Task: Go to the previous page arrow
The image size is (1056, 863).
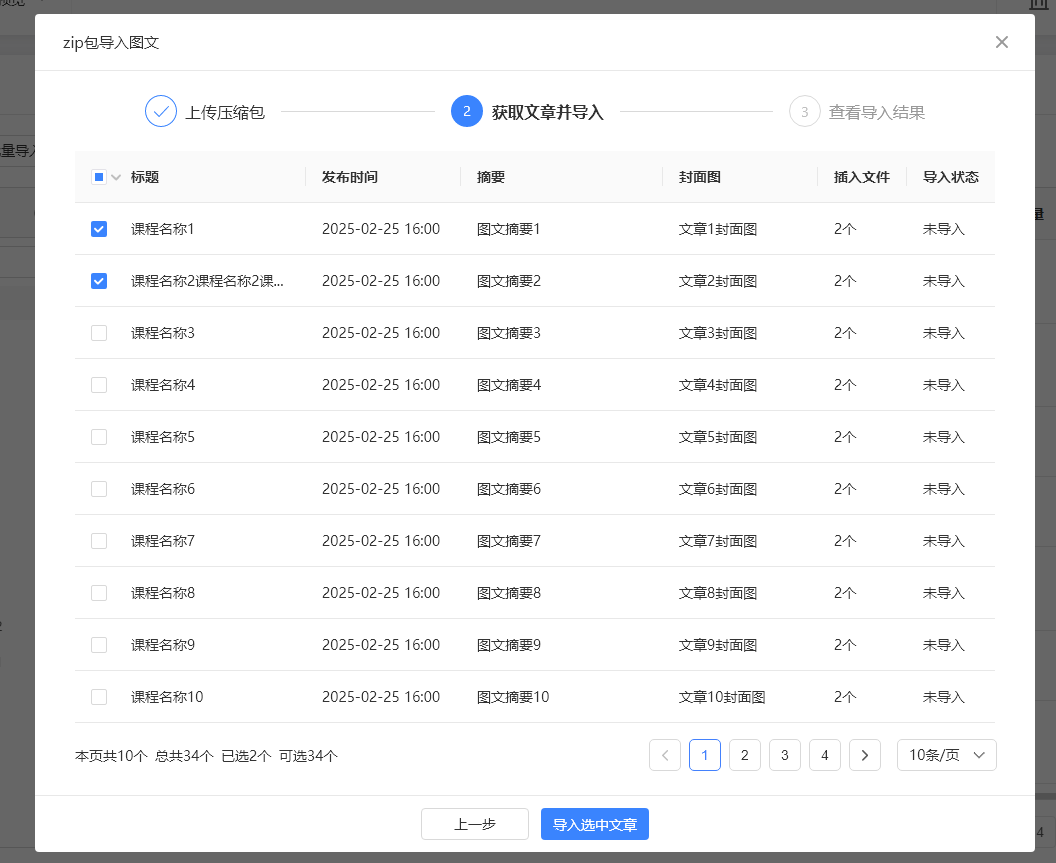Action: coord(665,755)
